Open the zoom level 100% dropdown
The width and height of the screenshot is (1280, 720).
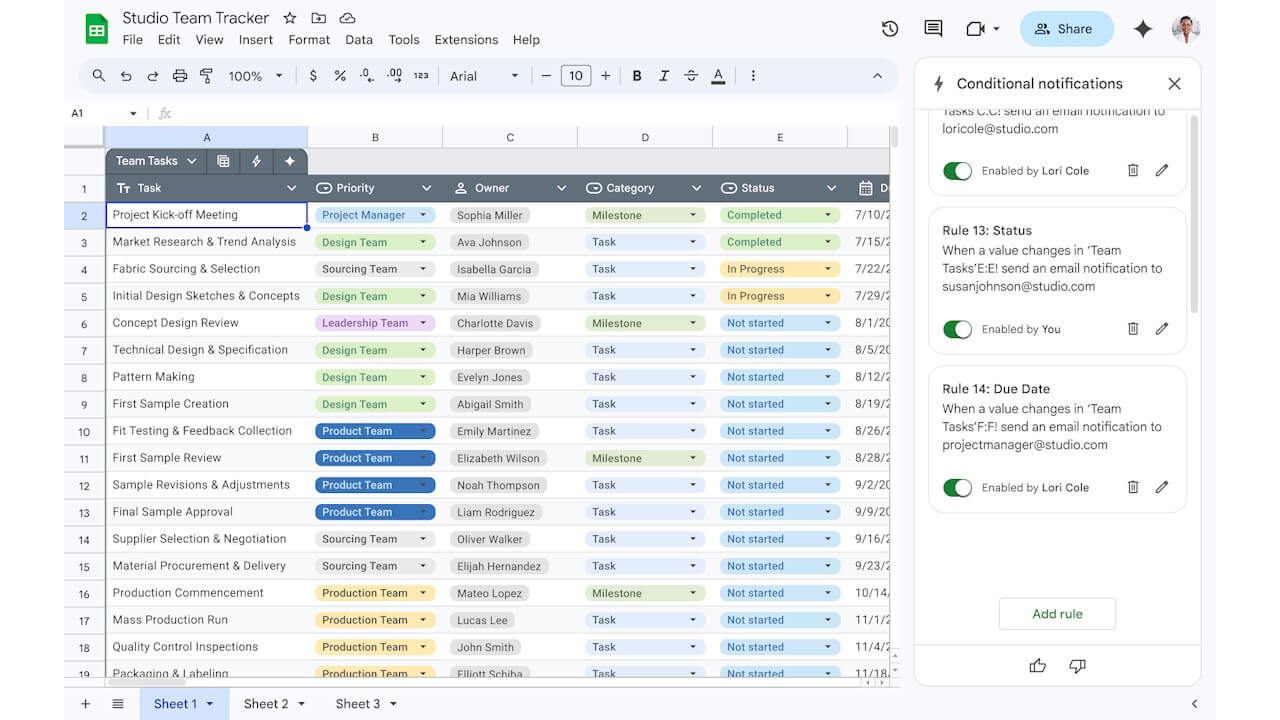click(x=256, y=76)
